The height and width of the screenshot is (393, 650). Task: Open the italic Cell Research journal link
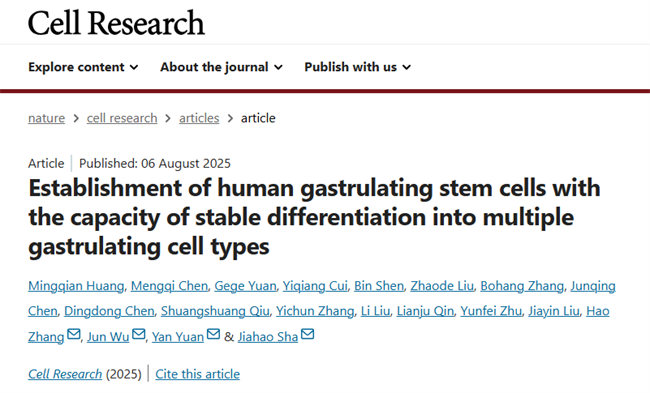(65, 374)
